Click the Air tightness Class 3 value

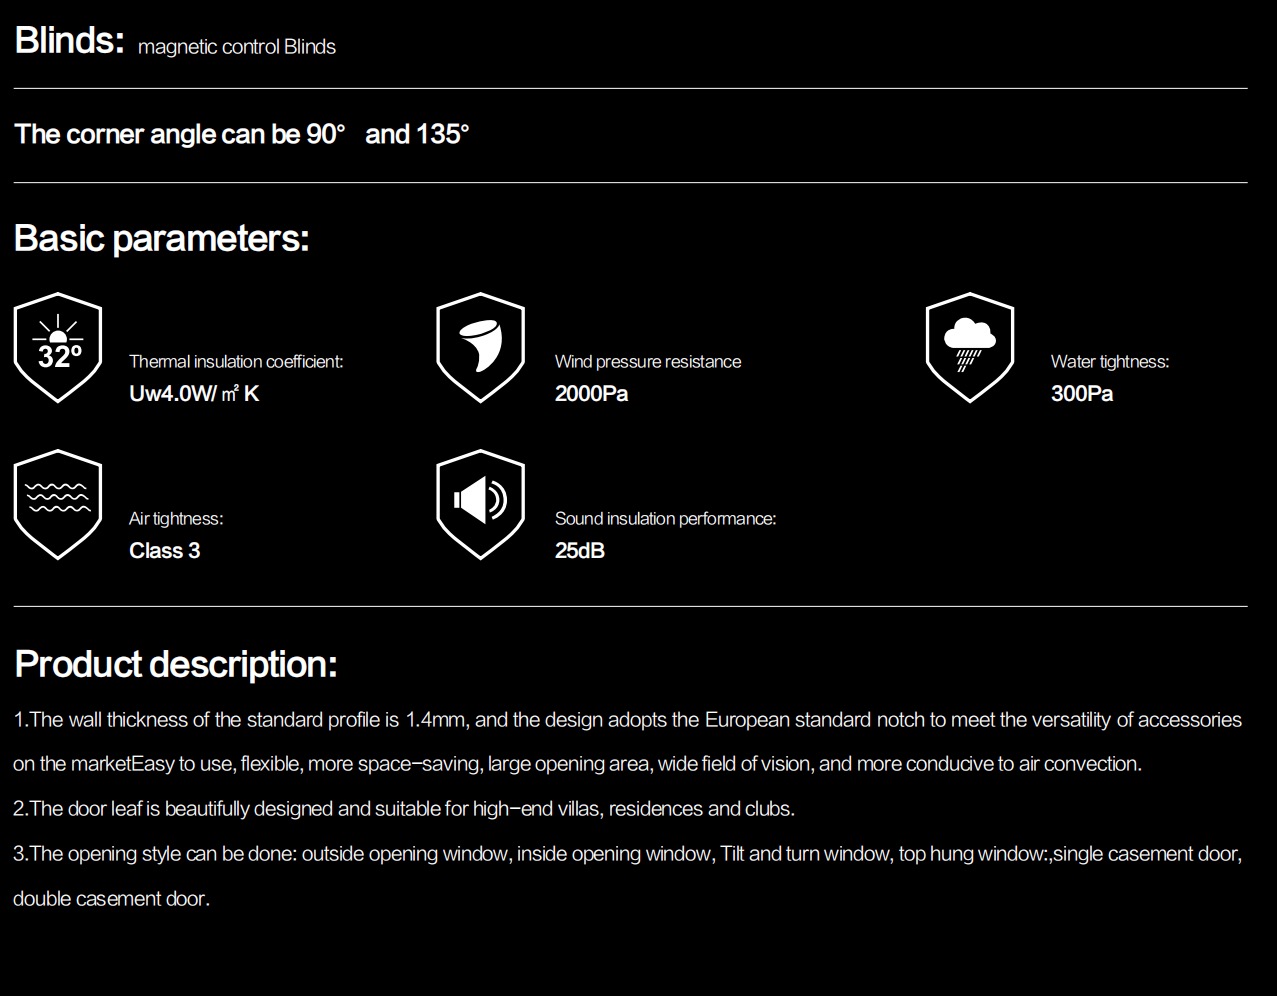[165, 551]
